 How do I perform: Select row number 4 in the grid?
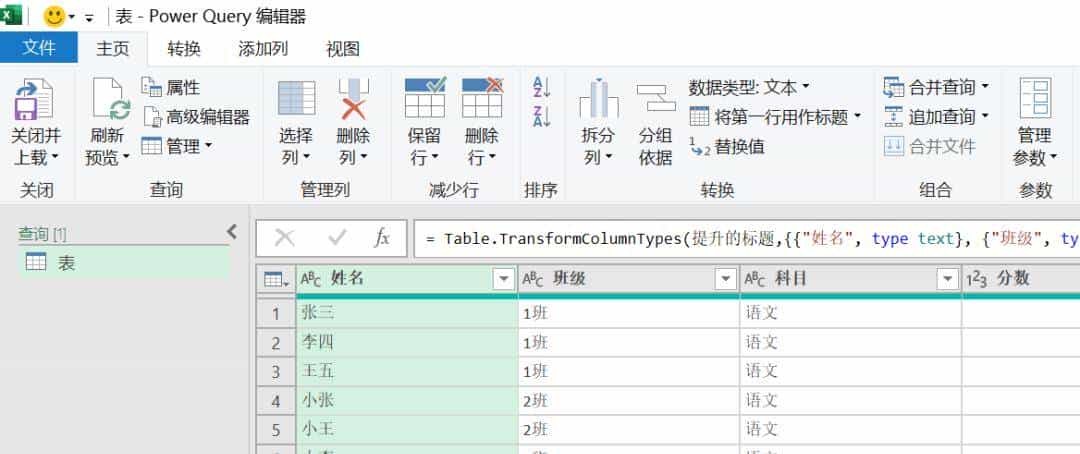[276, 401]
